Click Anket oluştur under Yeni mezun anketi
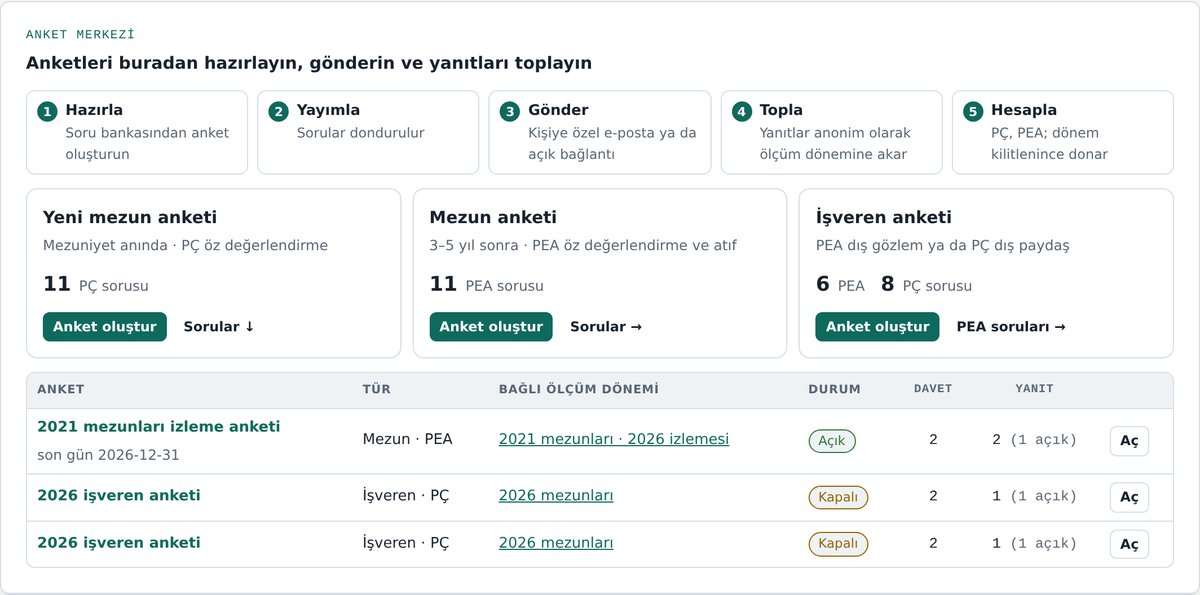This screenshot has height=595, width=1200. point(105,327)
